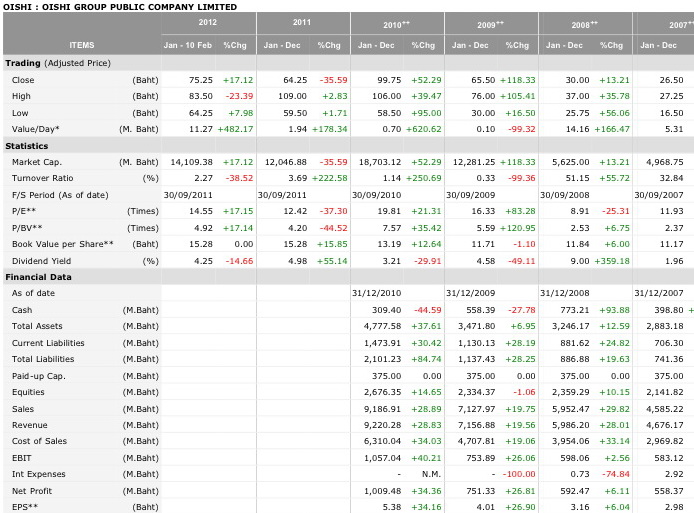The height and width of the screenshot is (513, 694).
Task: Click the 2011 turnover change +222.58
Action: (330, 178)
